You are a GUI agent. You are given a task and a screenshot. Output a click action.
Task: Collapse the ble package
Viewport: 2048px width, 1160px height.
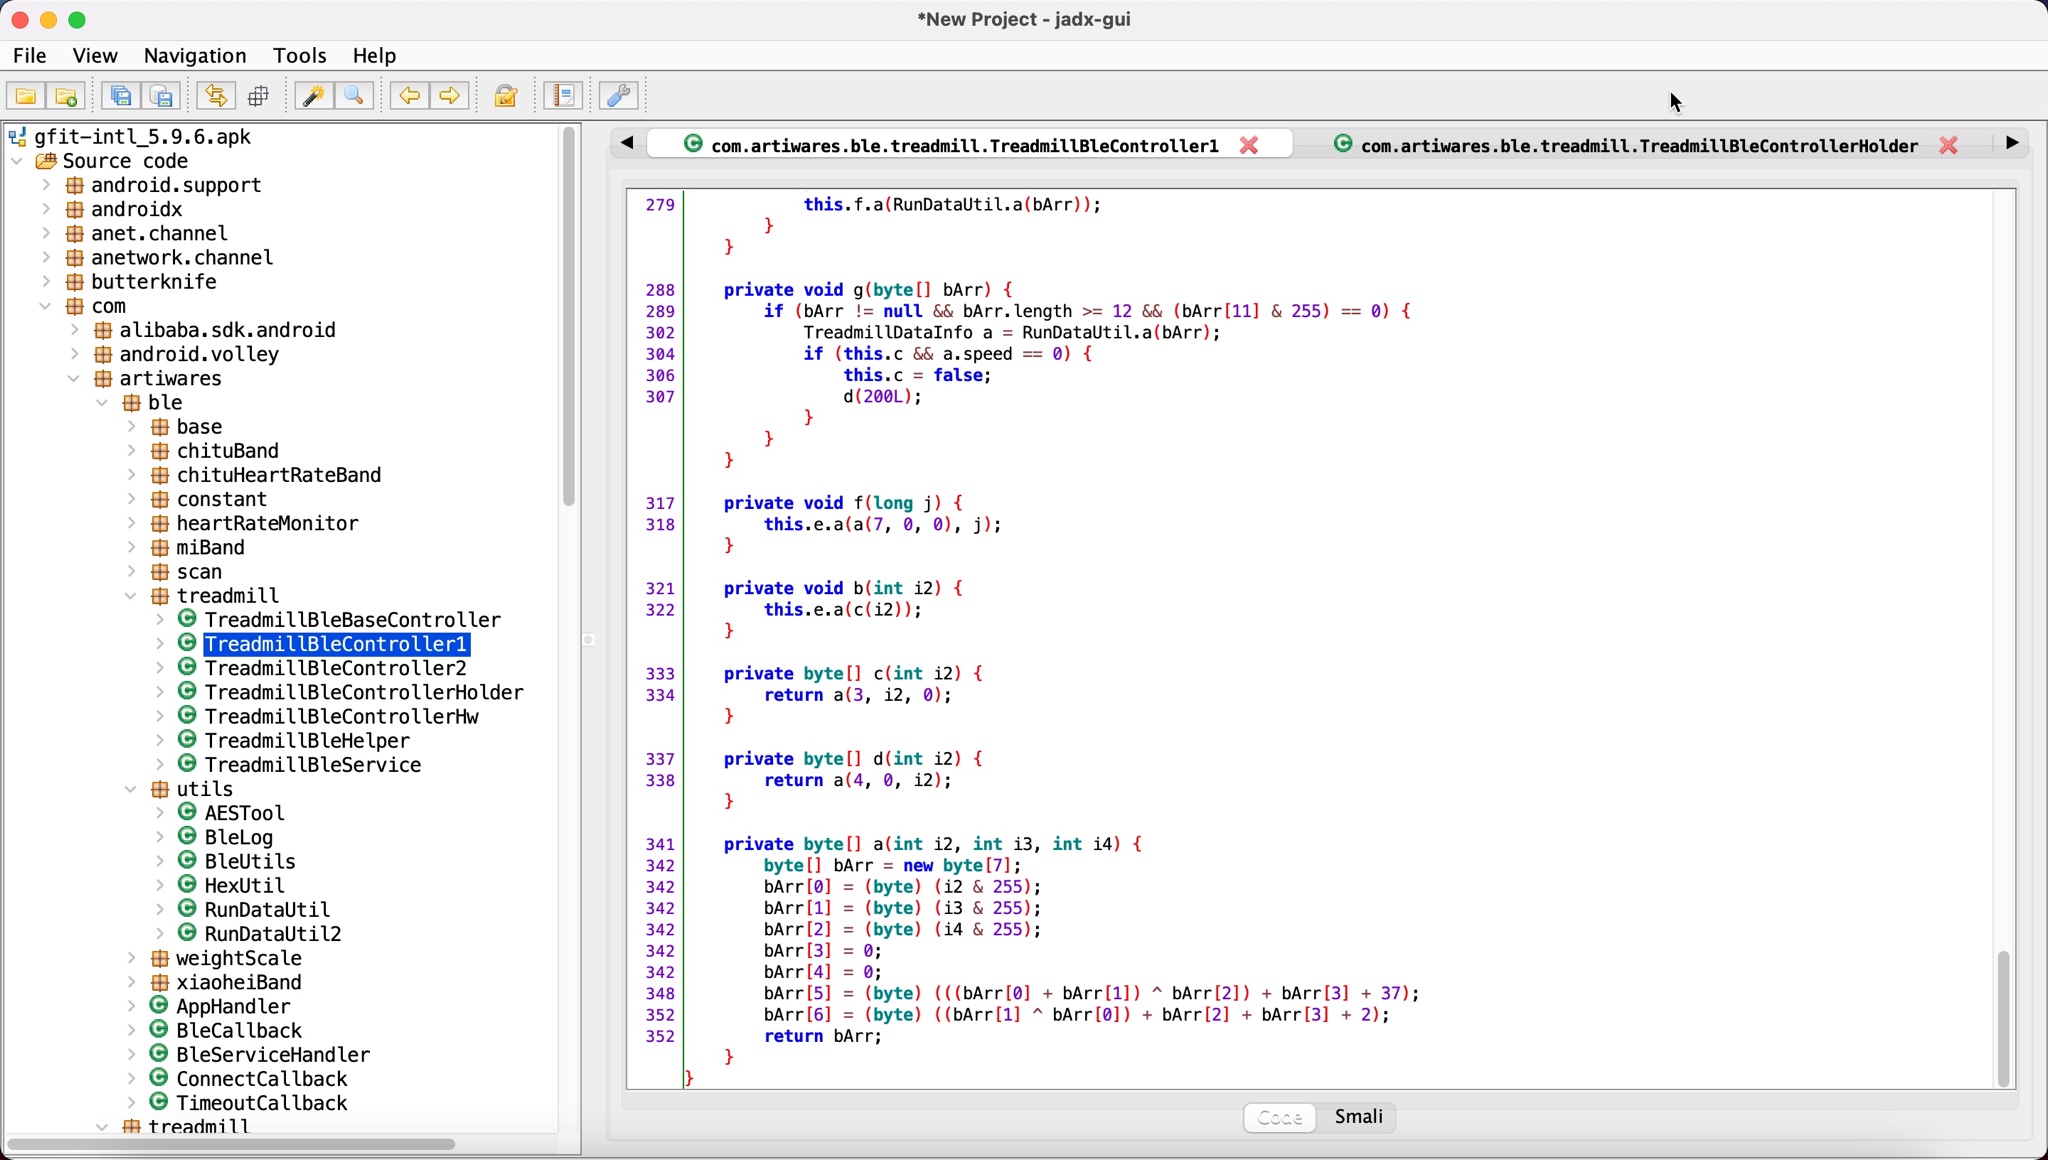pos(102,403)
